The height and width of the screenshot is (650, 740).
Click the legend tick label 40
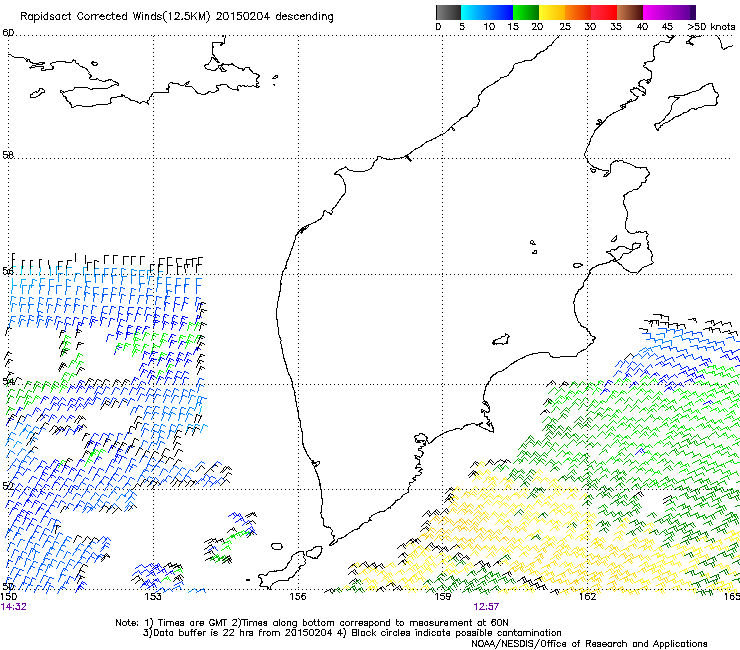642,26
